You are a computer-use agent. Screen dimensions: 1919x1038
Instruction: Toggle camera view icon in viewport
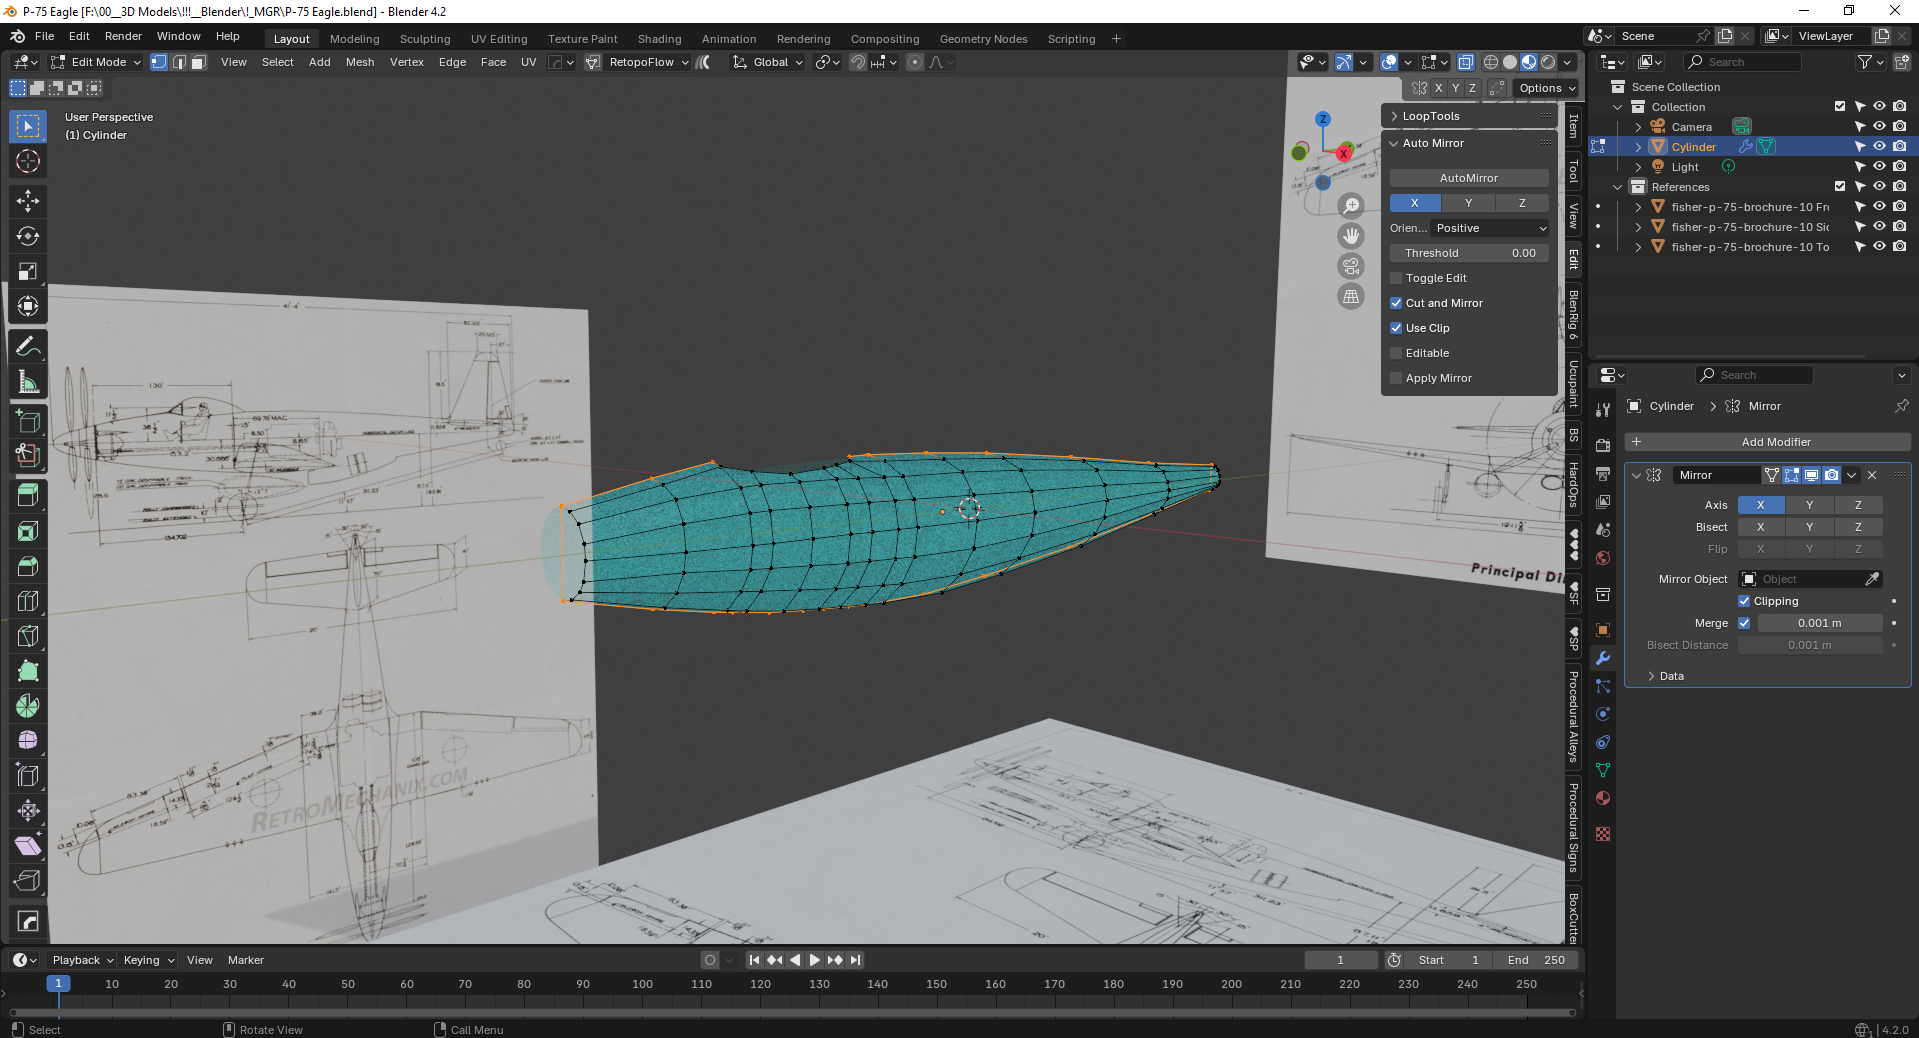click(x=1351, y=266)
